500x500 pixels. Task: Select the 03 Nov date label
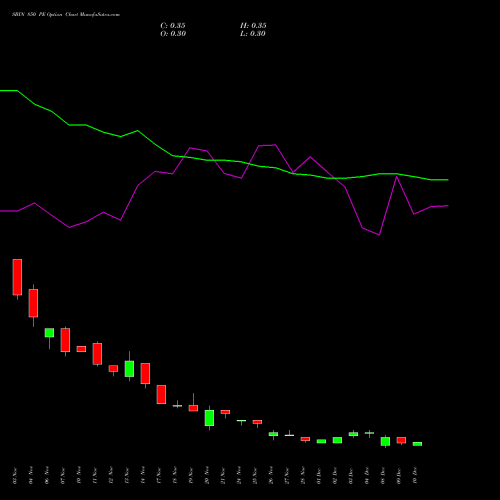(15, 476)
